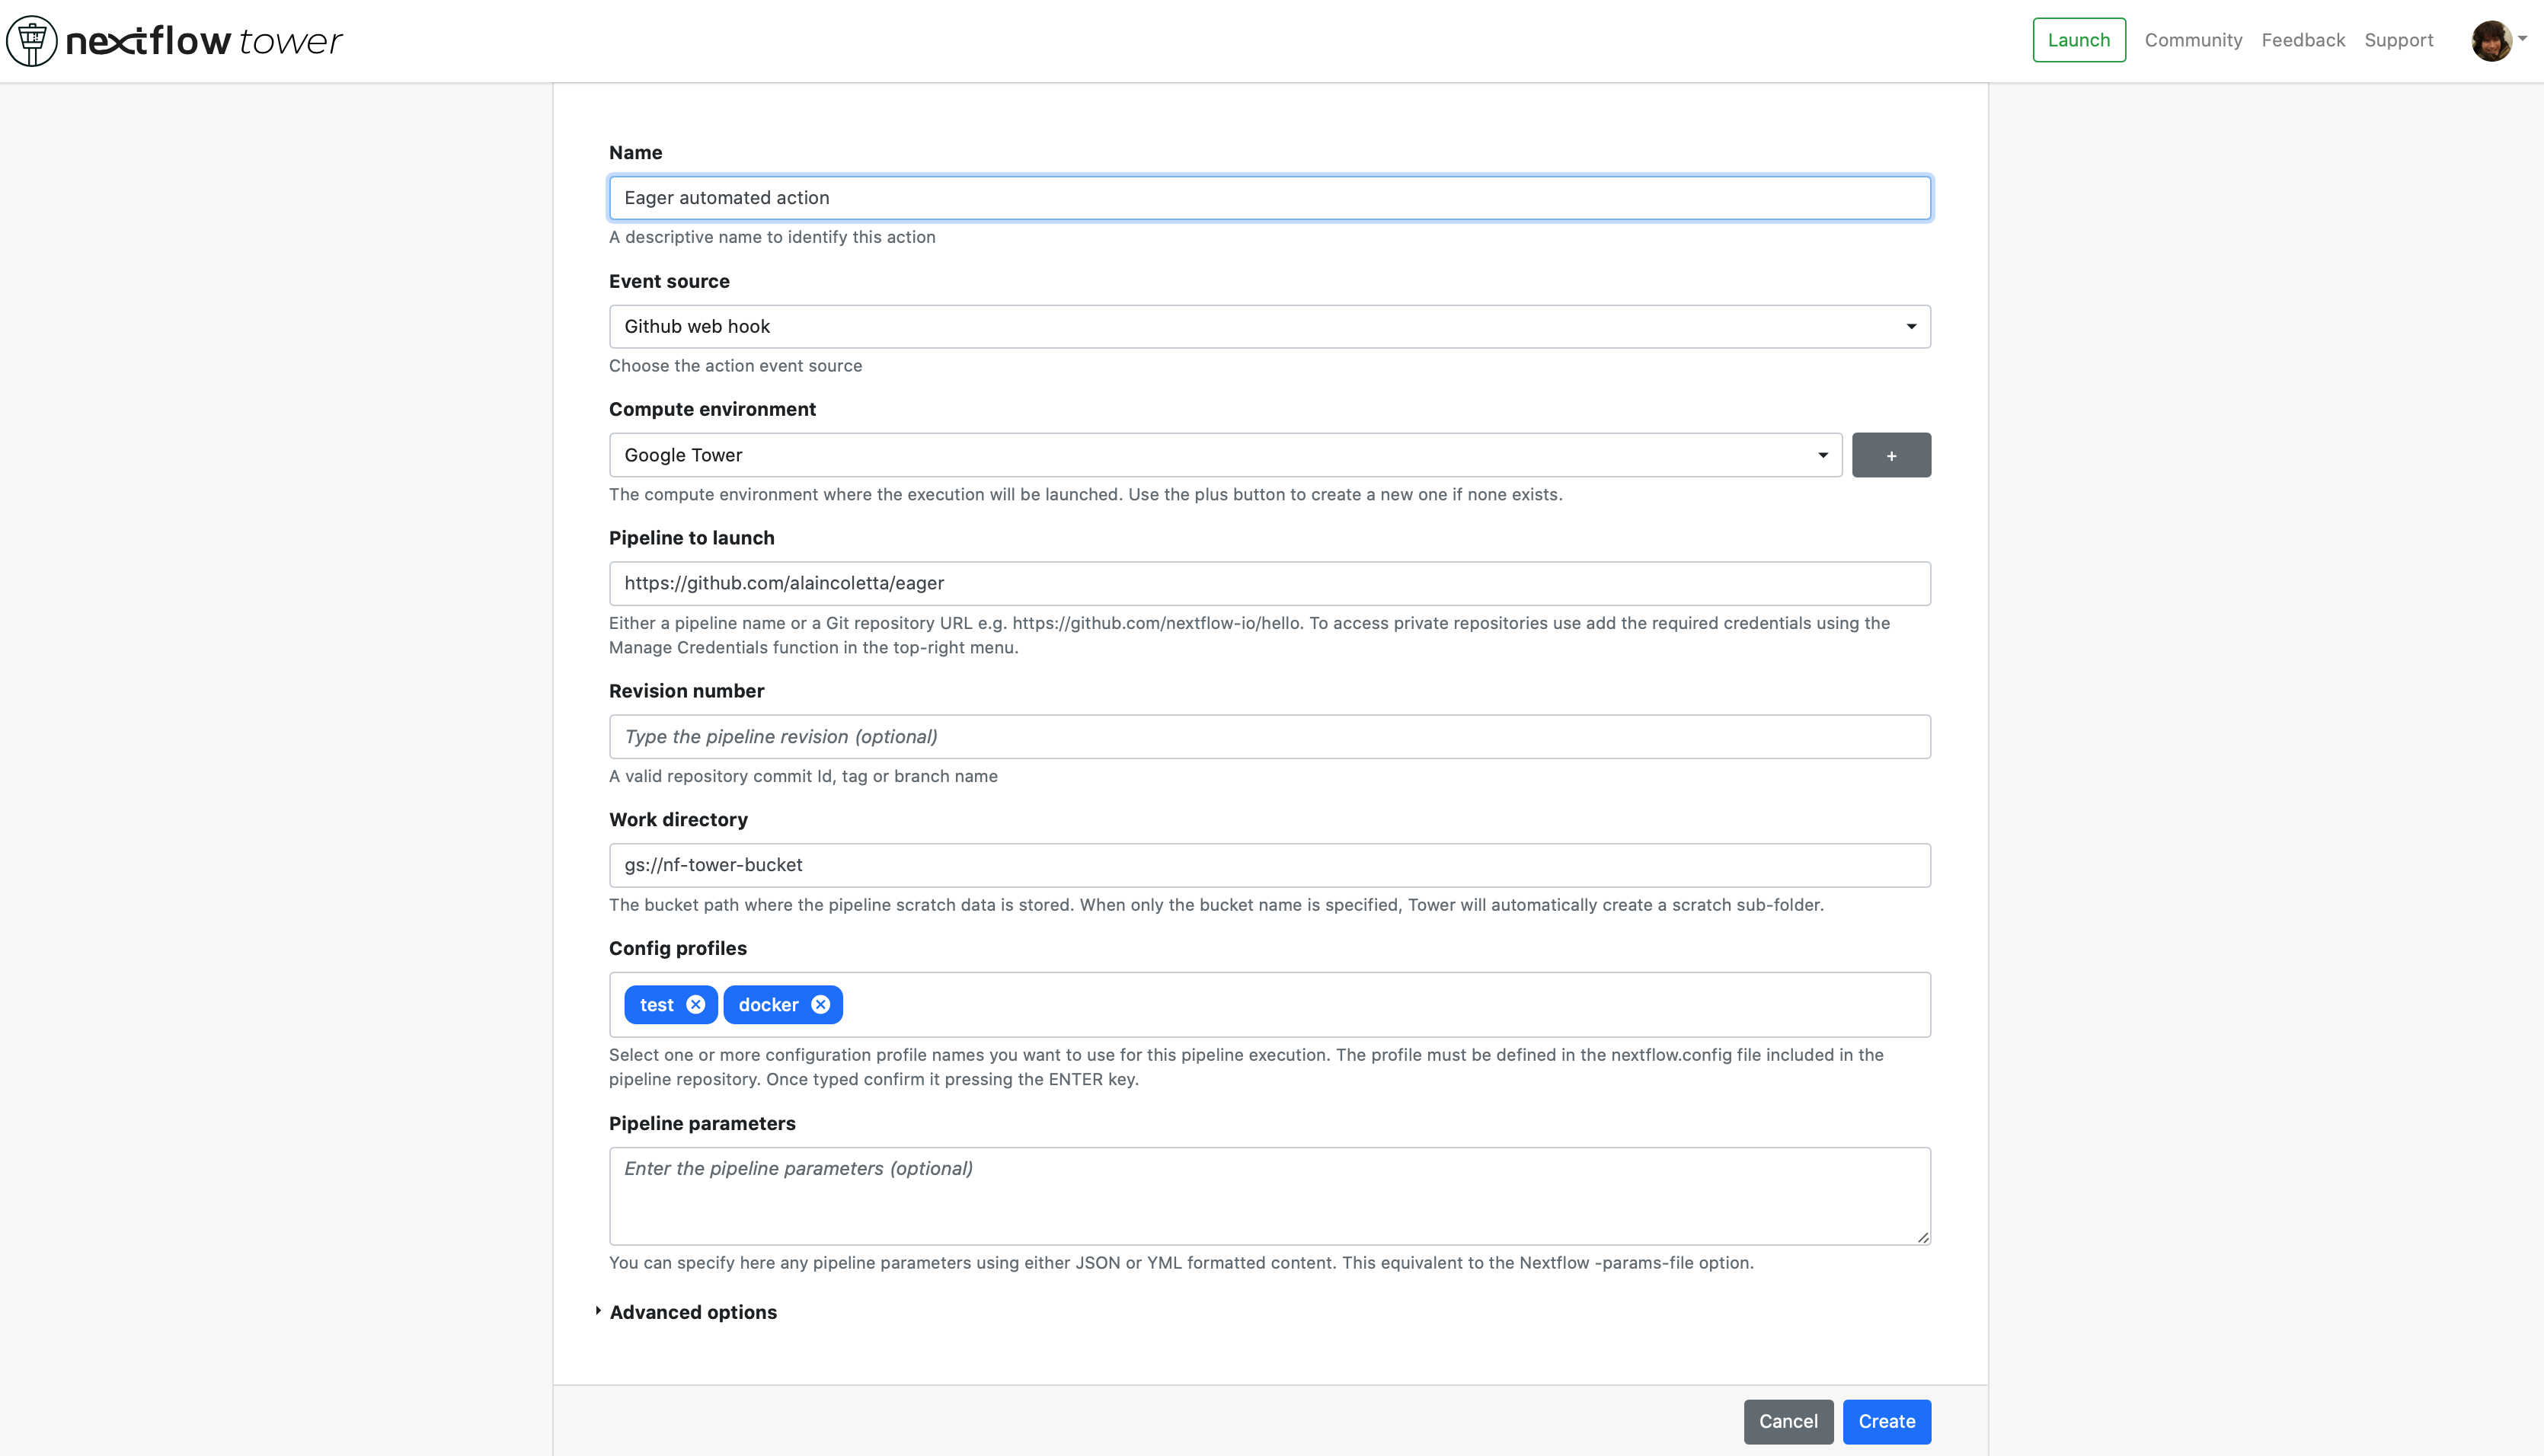Image resolution: width=2544 pixels, height=1456 pixels.
Task: Remove the test config profile tag
Action: point(696,1005)
